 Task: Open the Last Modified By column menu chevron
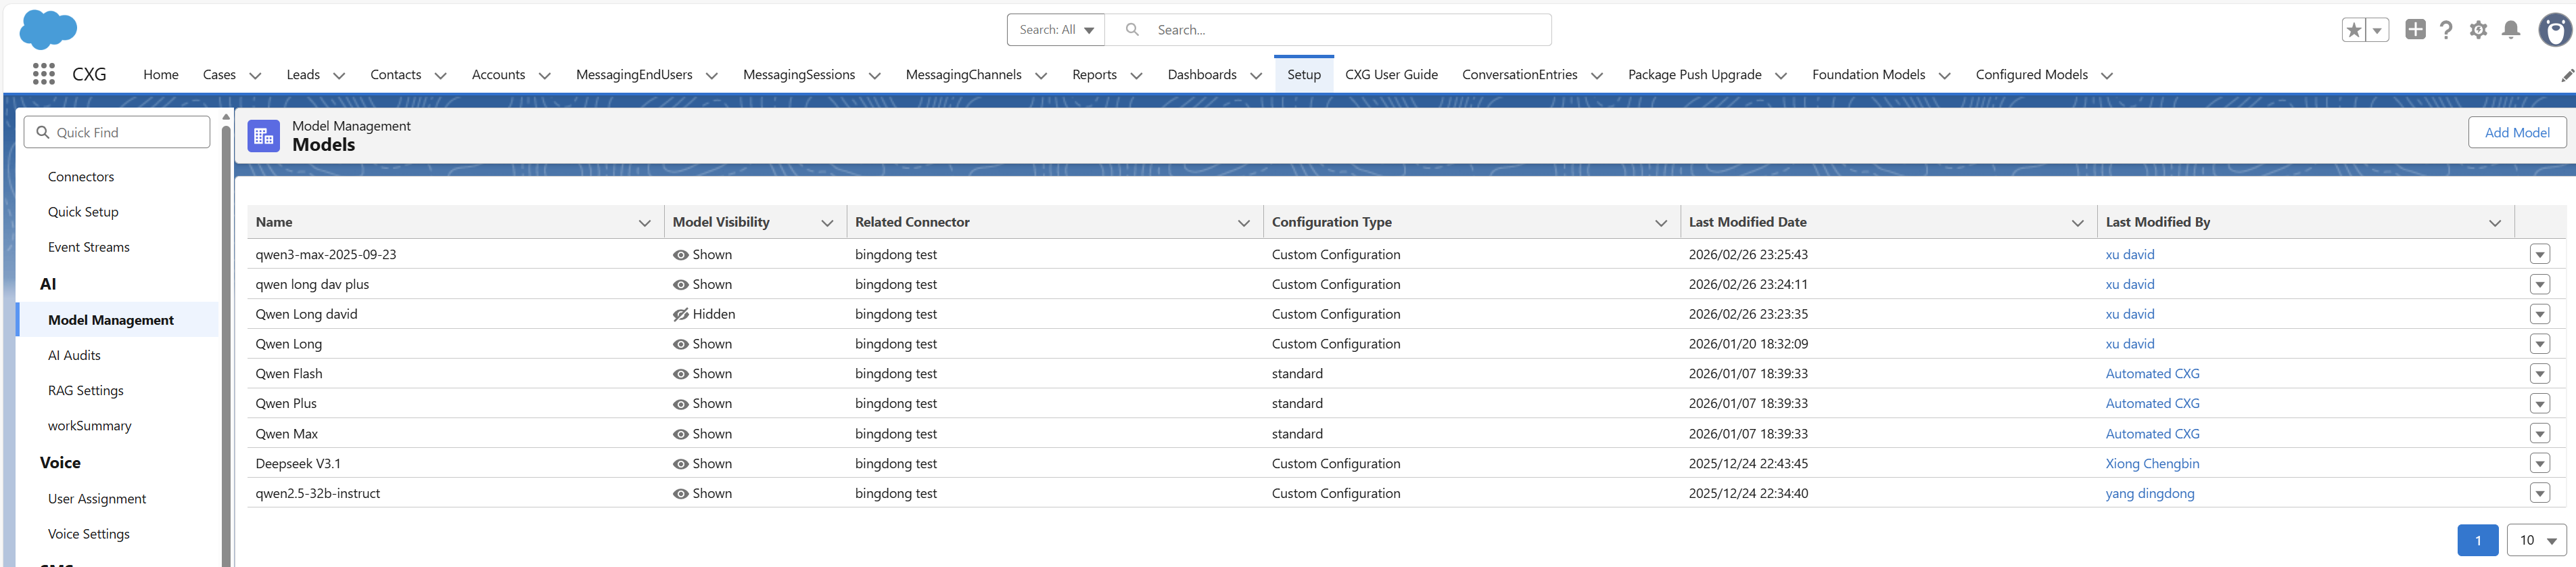pos(2495,223)
